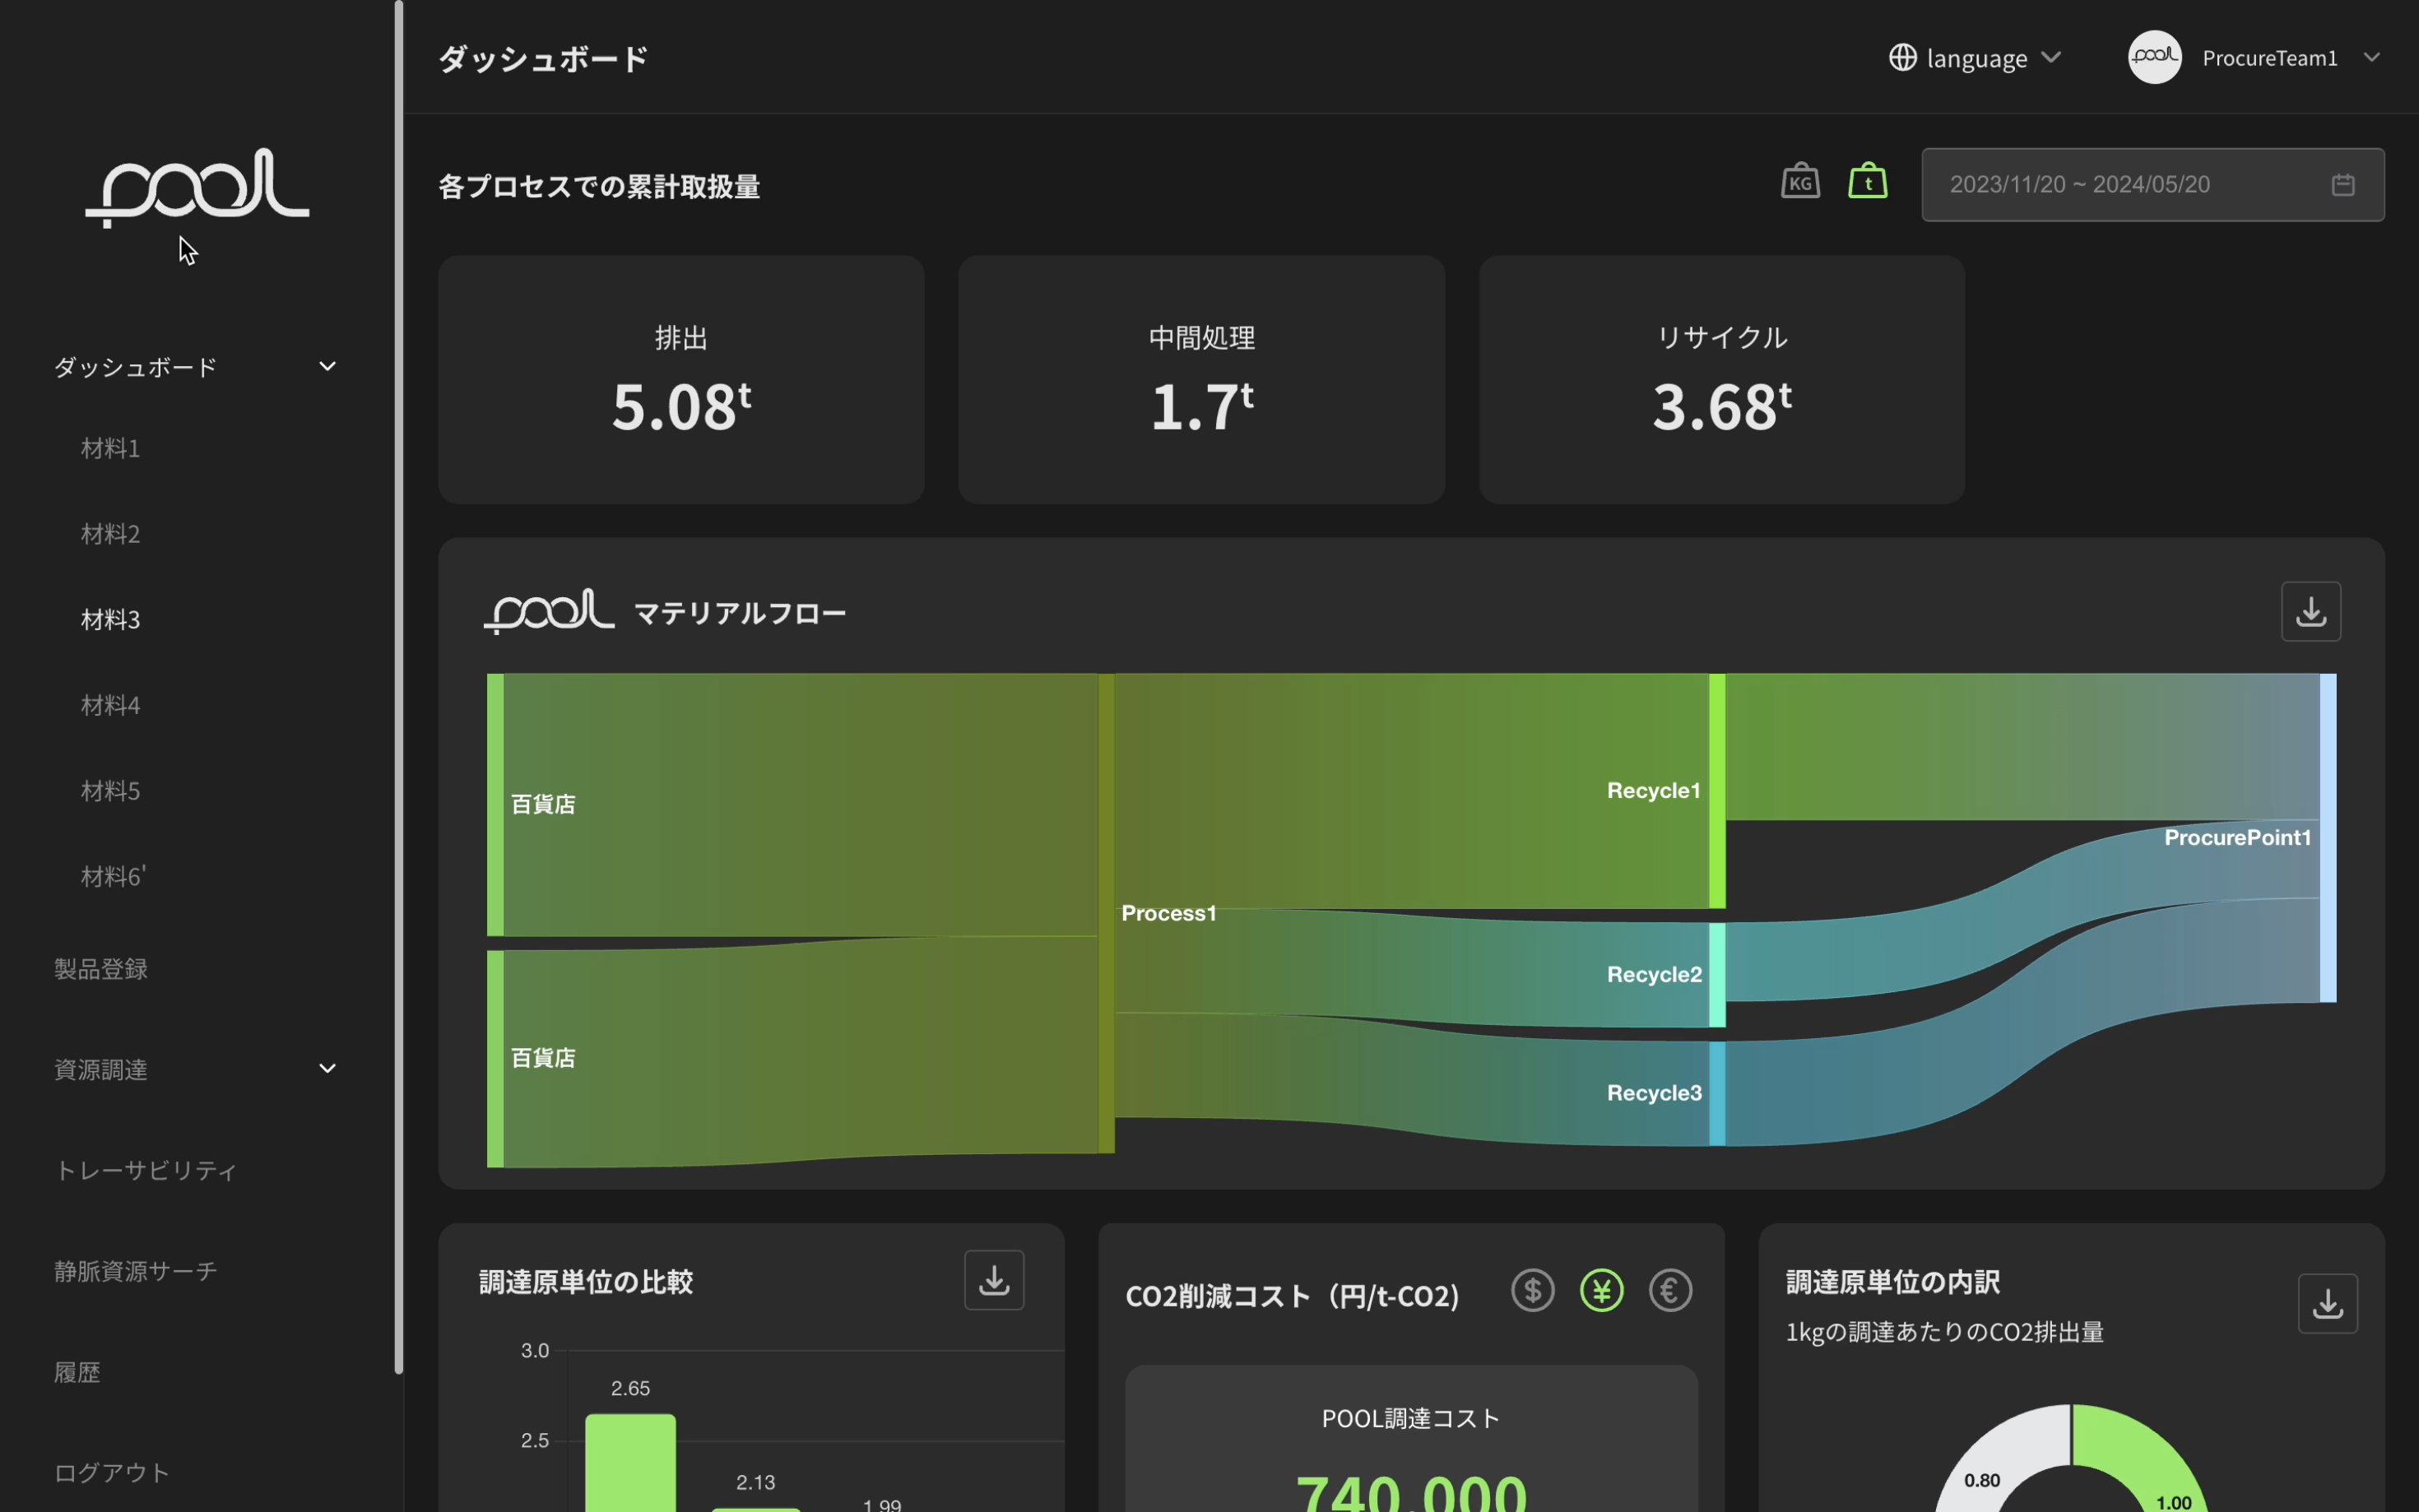Image resolution: width=2419 pixels, height=1512 pixels.
Task: Open 材料6' in the sidebar
Action: point(113,877)
